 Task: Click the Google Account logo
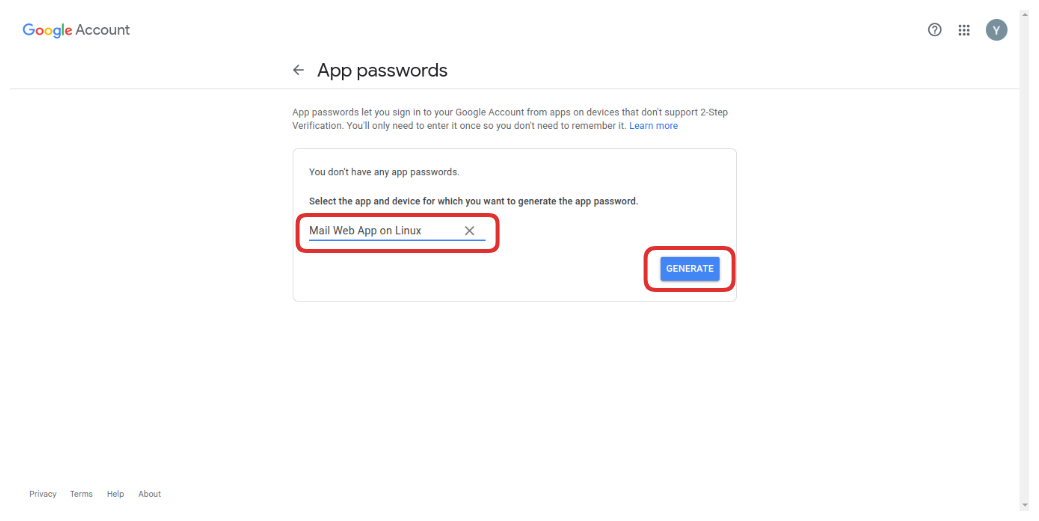76,30
